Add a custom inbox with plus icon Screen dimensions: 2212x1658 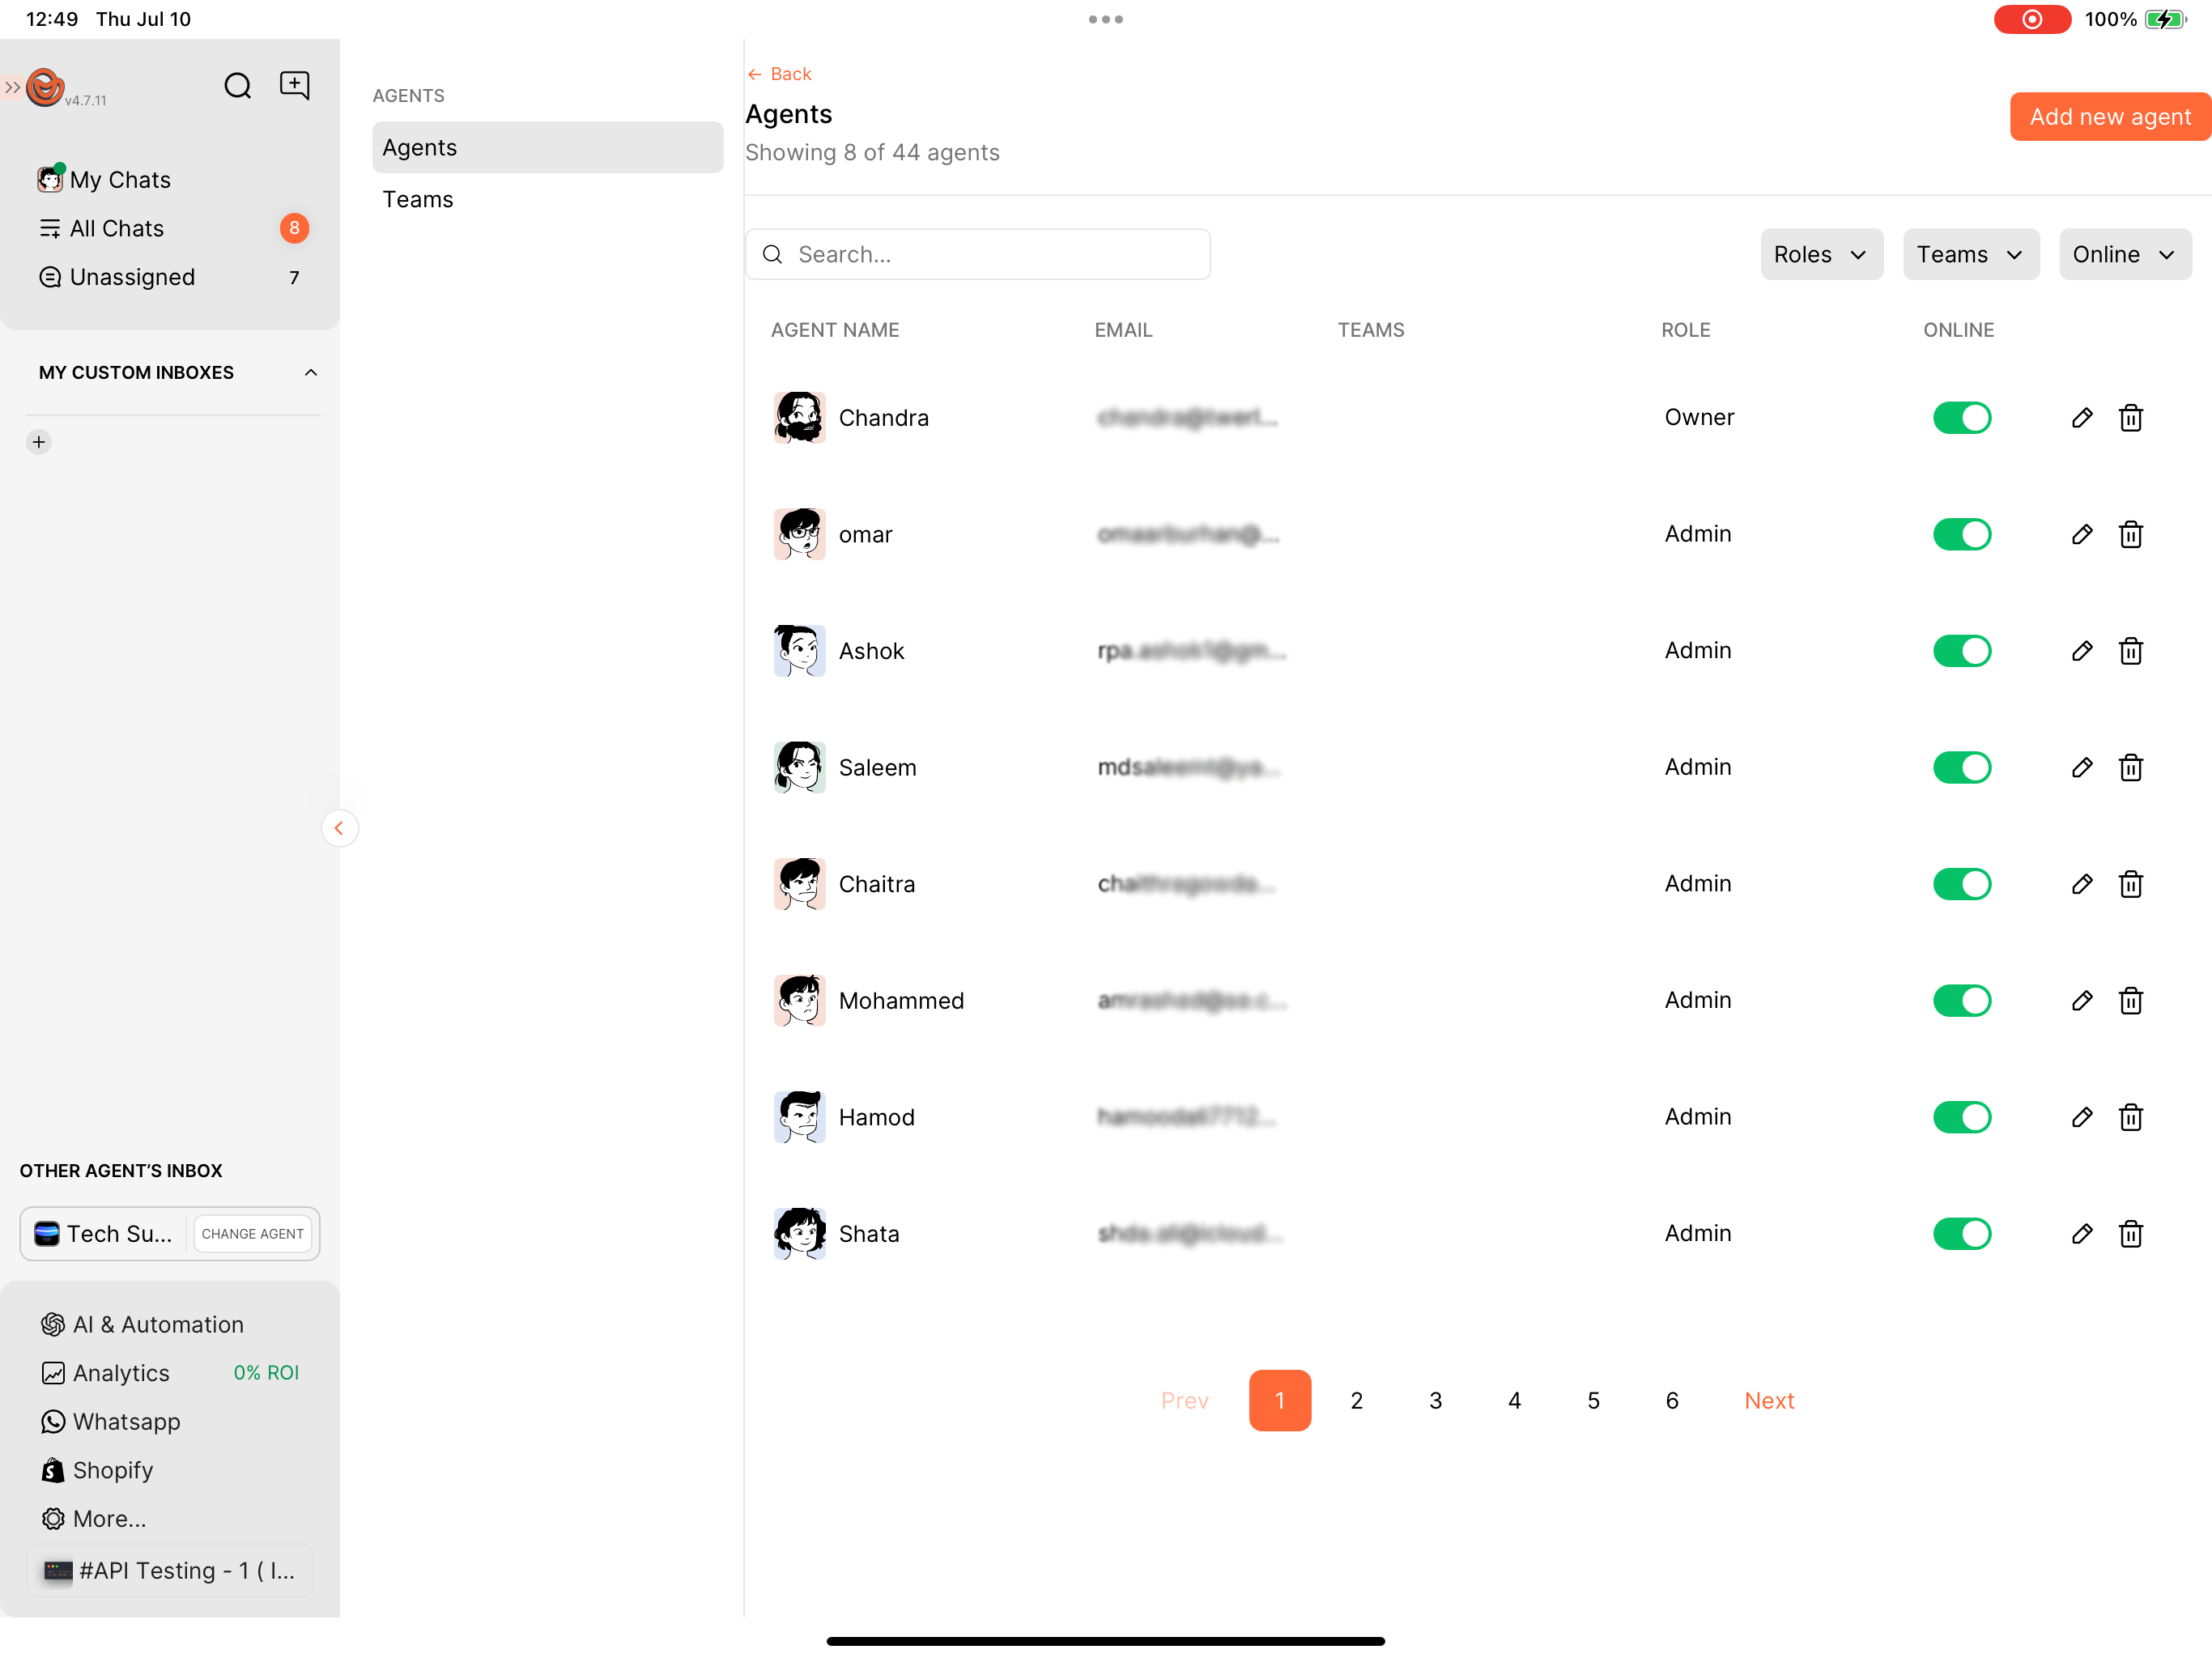(39, 442)
